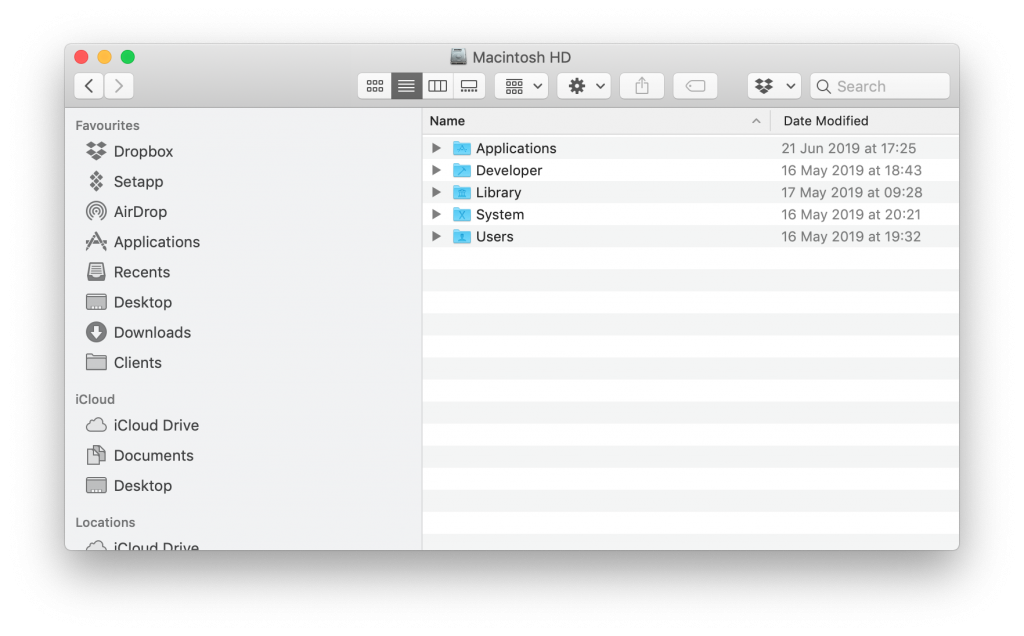
Task: Open Setapp in the sidebar
Action: 138,182
